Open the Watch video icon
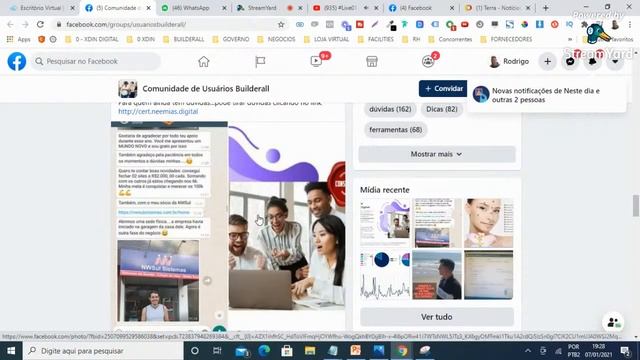 pyautogui.click(x=316, y=61)
